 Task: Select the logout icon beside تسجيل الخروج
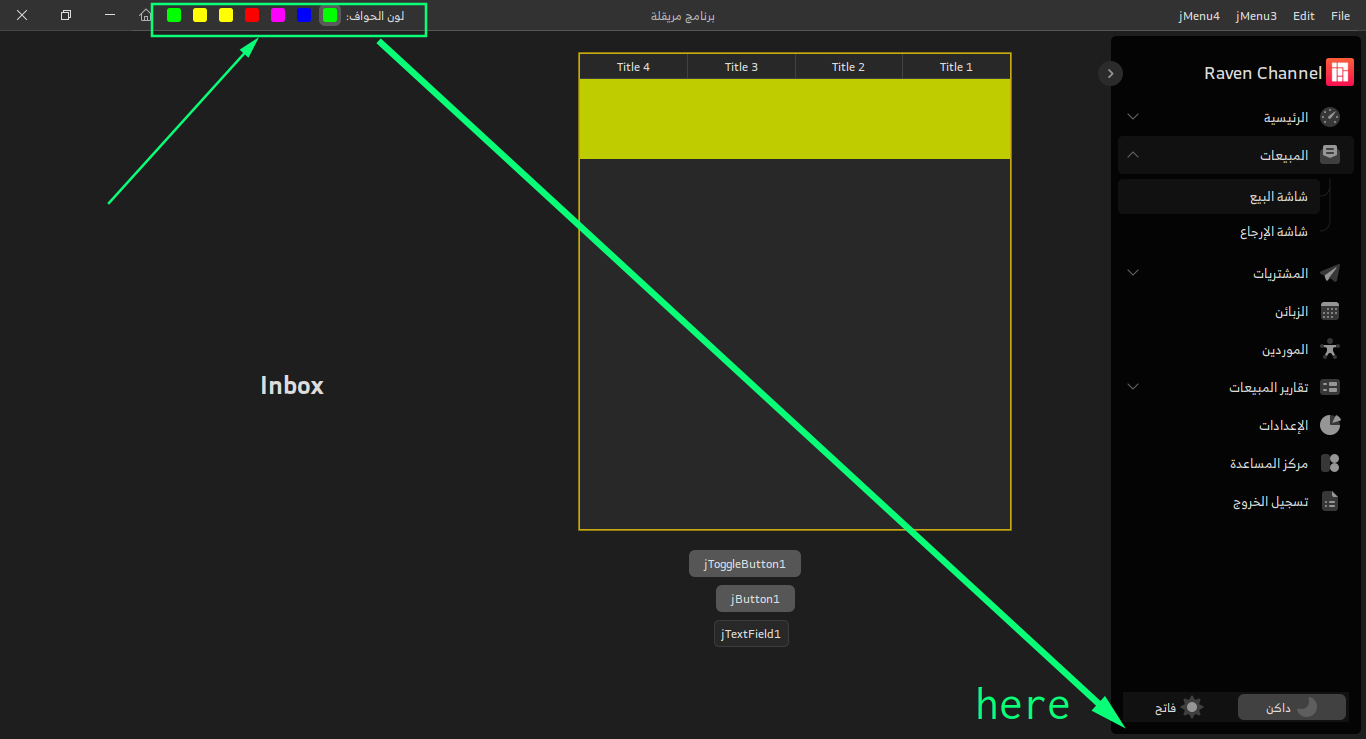pyautogui.click(x=1330, y=500)
